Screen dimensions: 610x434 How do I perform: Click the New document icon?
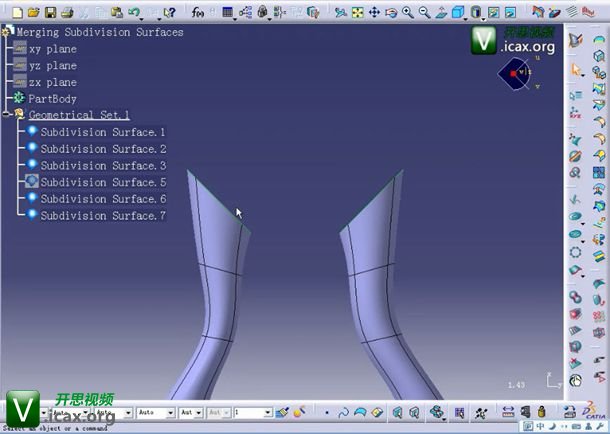coord(16,12)
